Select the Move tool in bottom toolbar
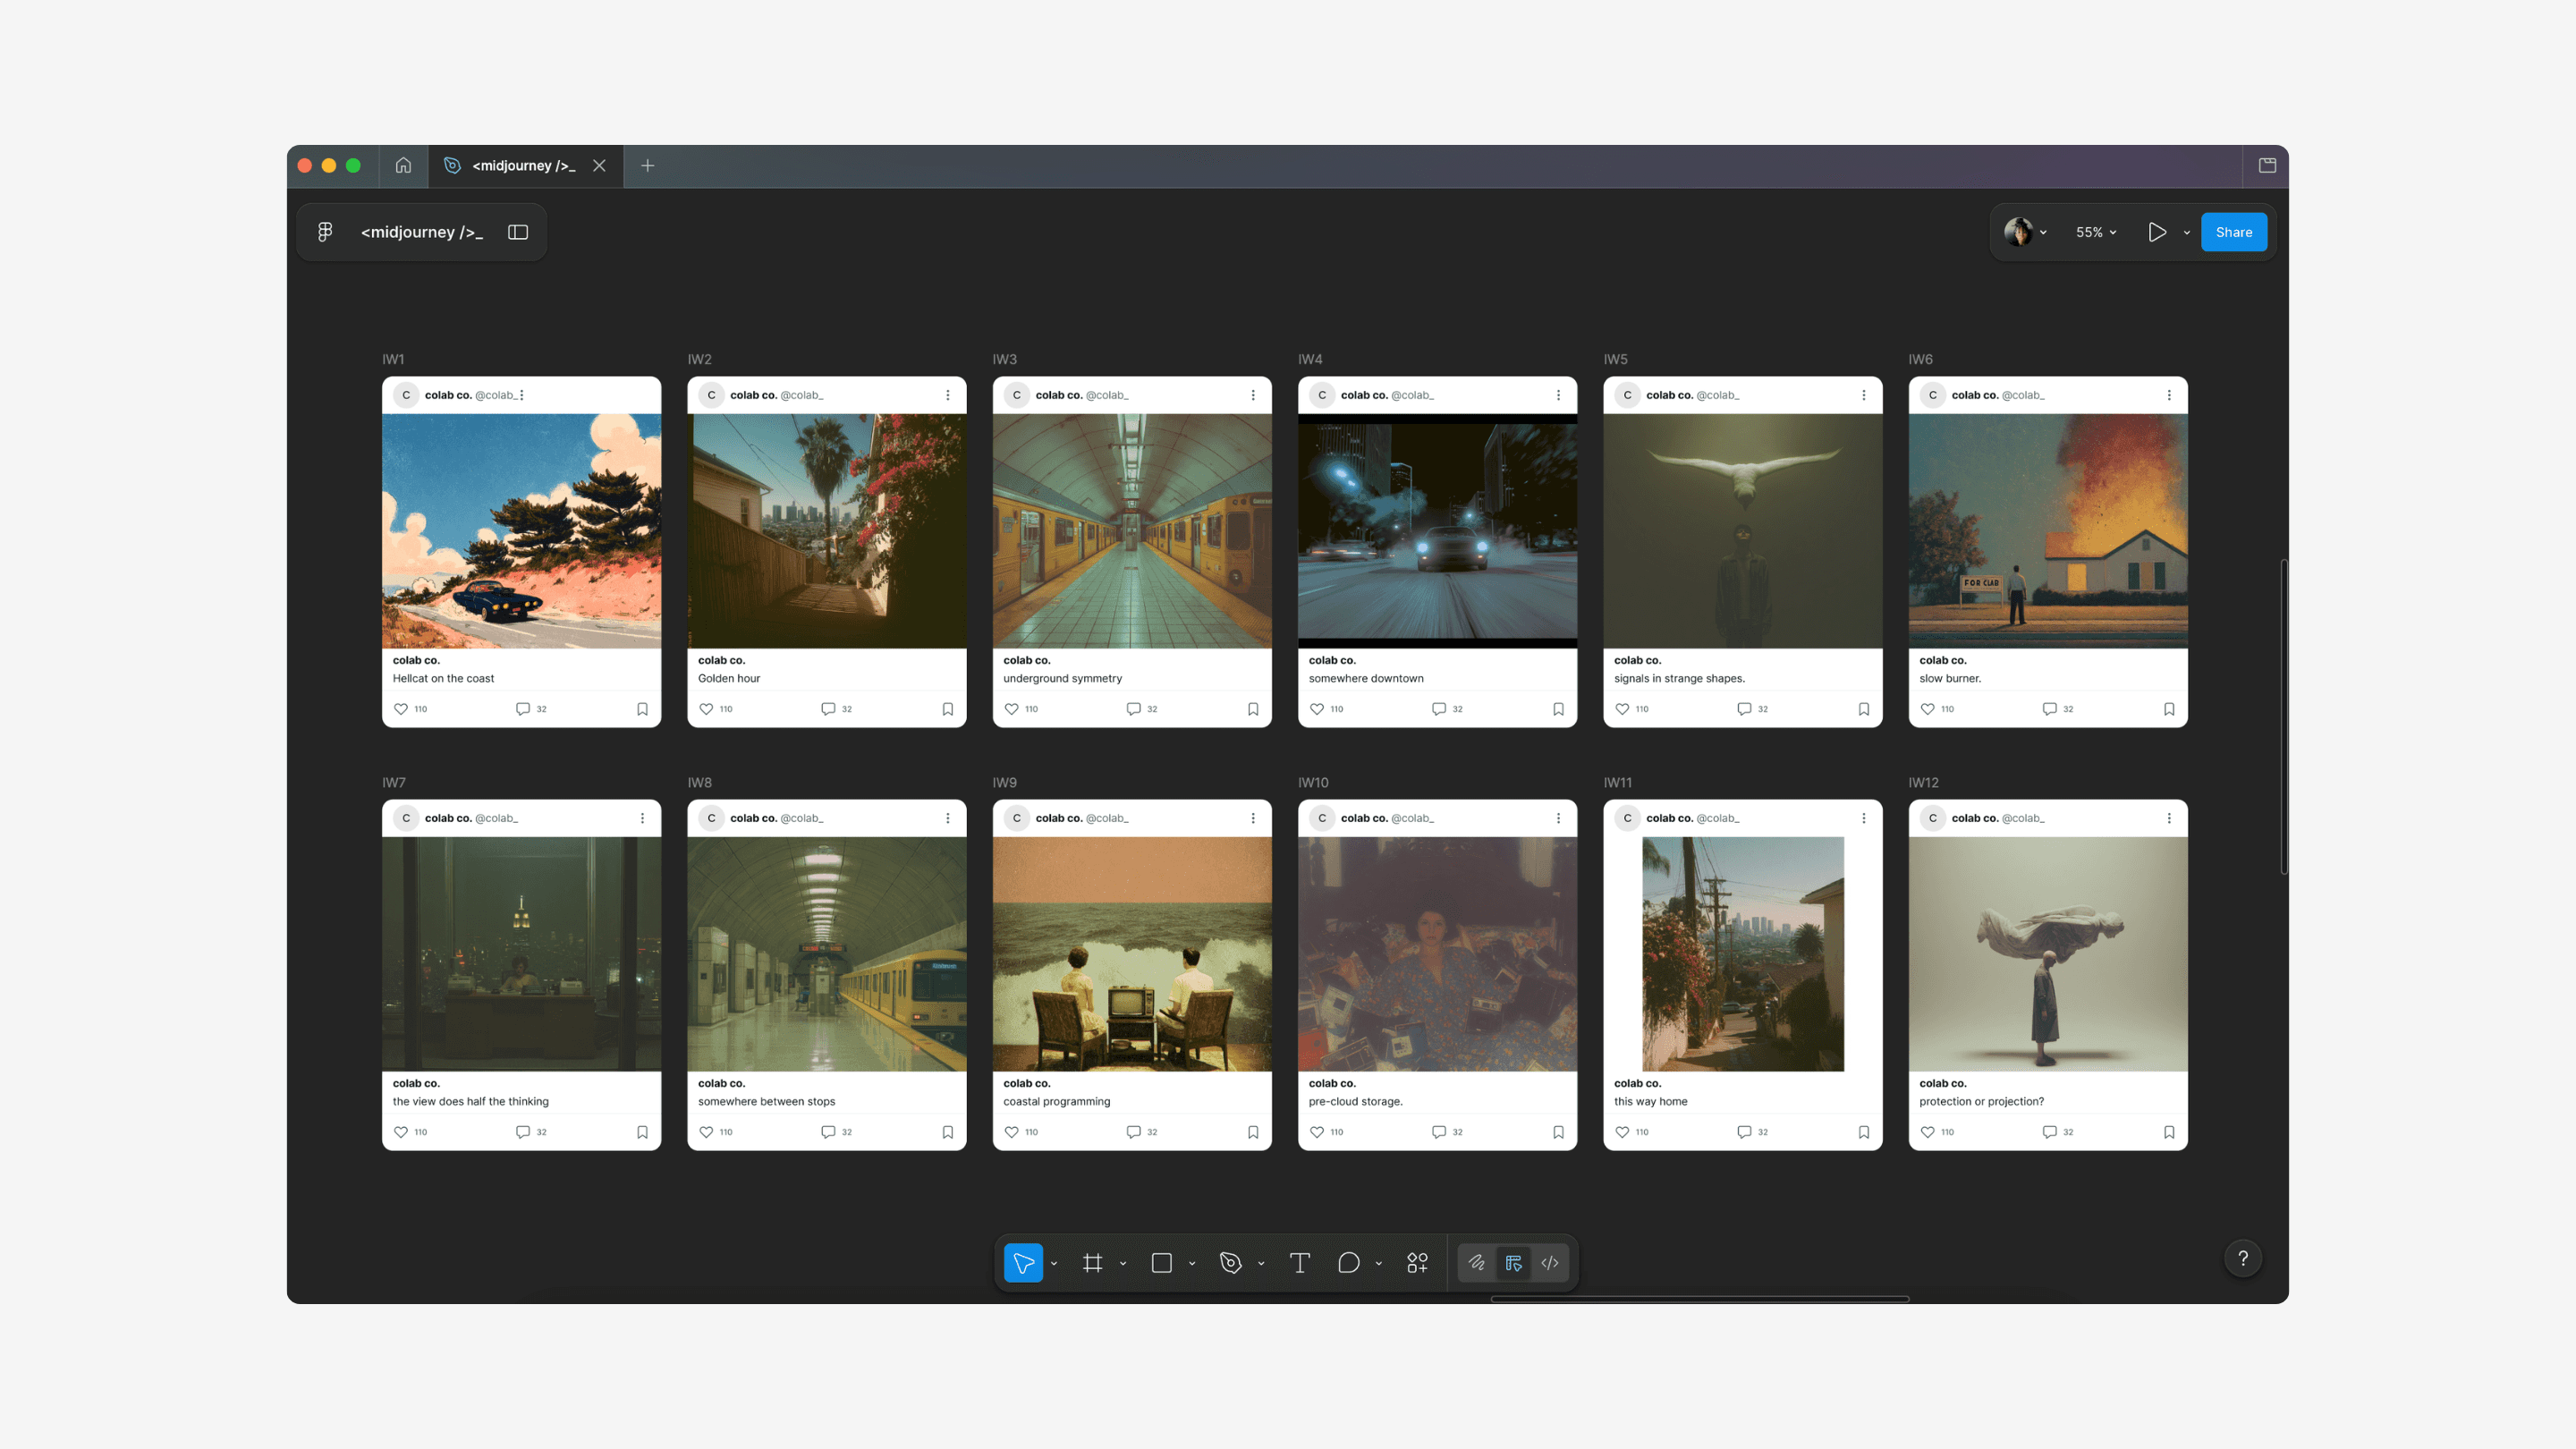 coord(1023,1263)
